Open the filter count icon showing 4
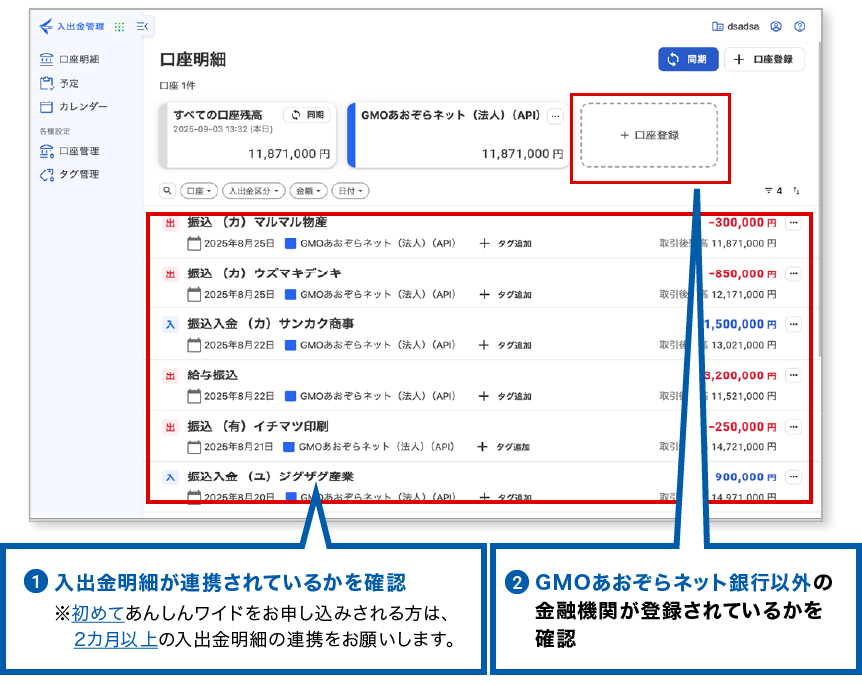This screenshot has height=684, width=862. click(772, 190)
